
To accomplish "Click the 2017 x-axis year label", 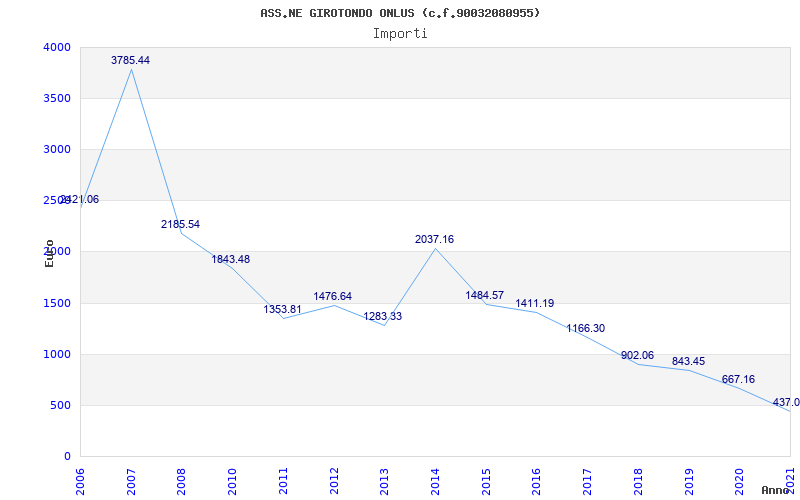I will coord(586,481).
